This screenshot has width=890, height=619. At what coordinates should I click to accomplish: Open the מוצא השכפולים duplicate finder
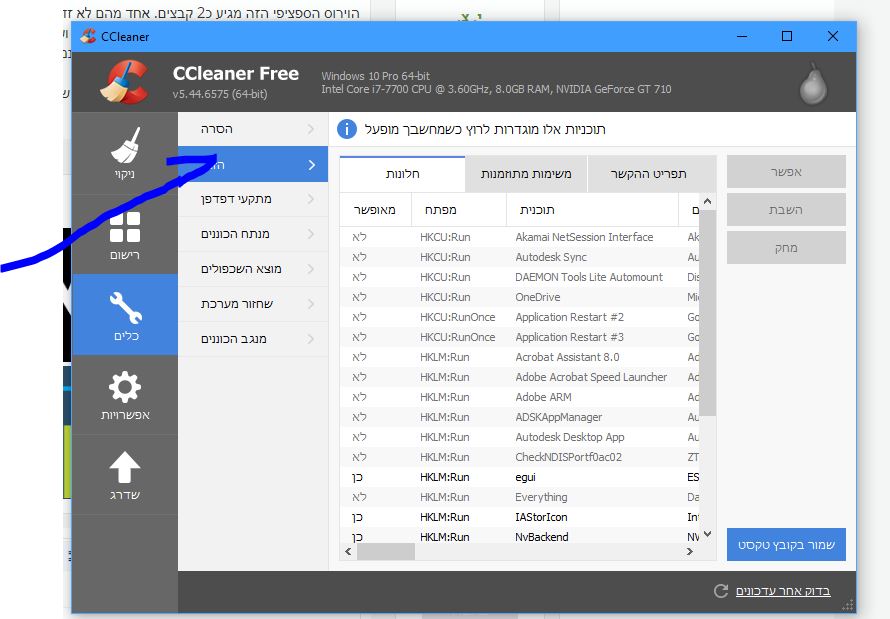click(253, 269)
